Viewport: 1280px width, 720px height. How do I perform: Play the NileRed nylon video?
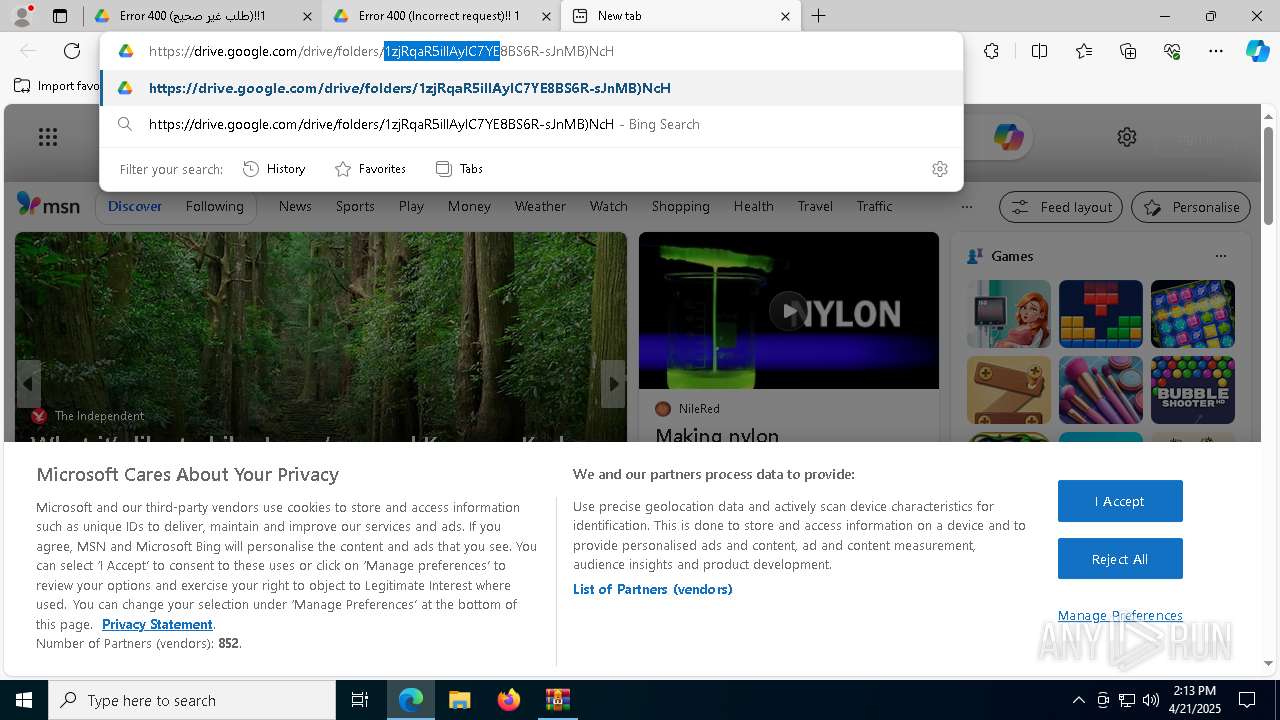coord(789,311)
